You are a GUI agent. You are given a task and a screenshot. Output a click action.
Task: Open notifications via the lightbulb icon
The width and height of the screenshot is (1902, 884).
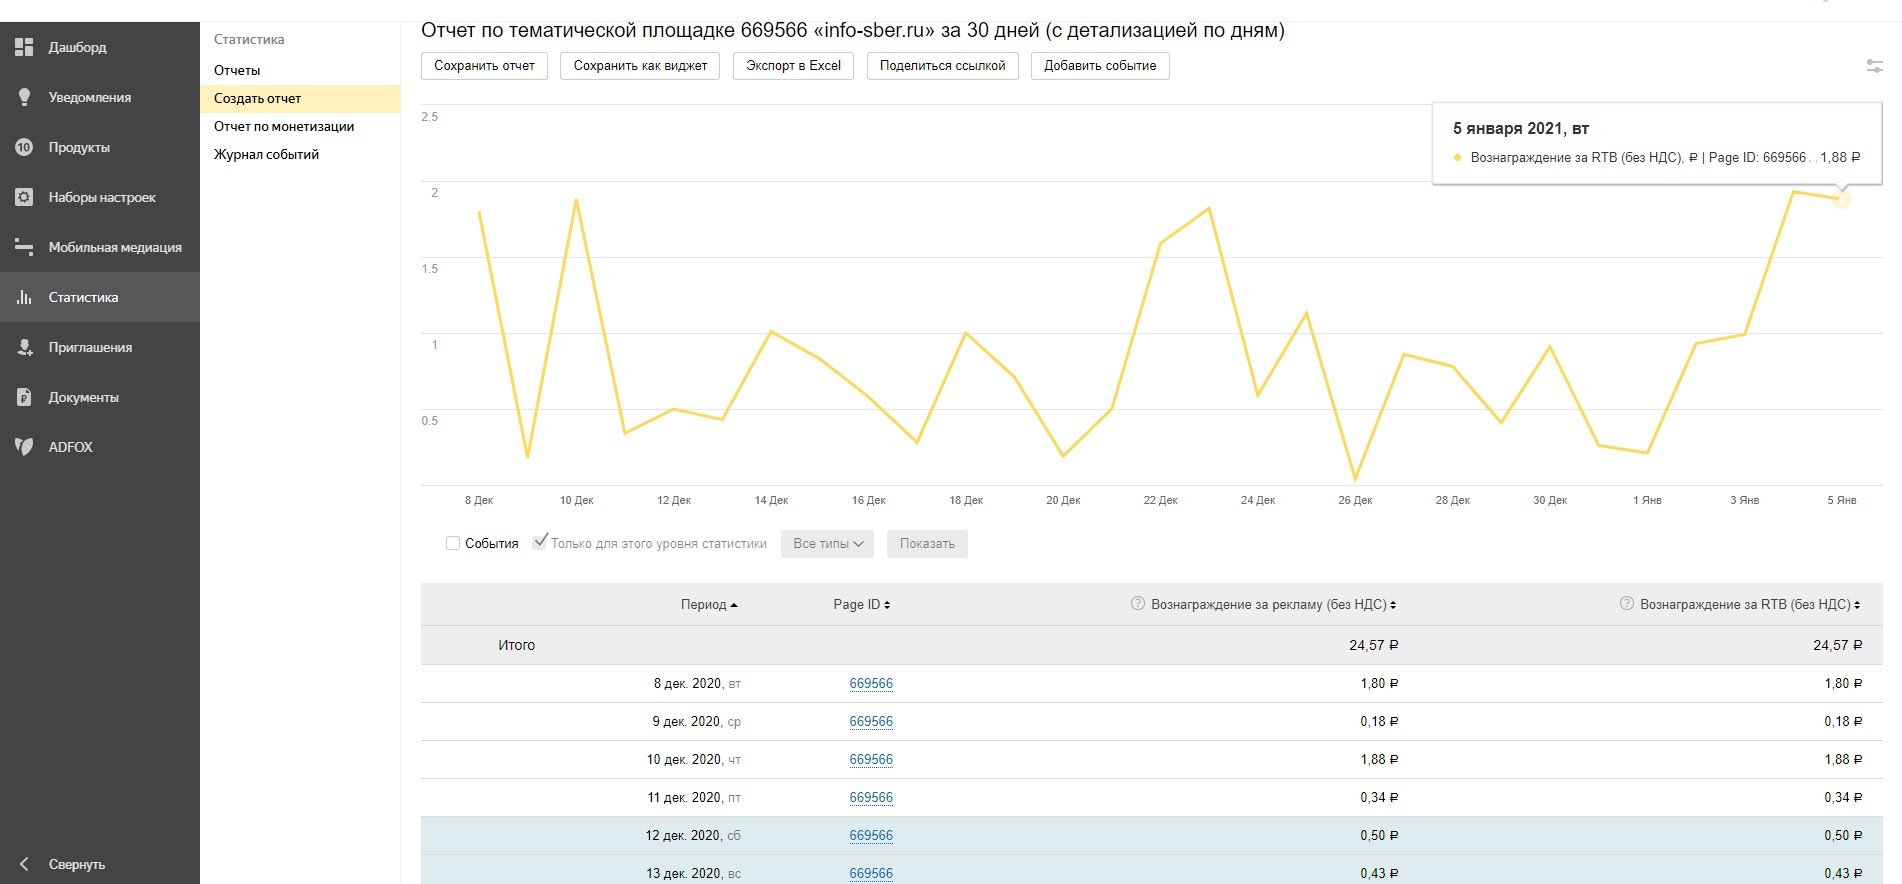(x=24, y=97)
